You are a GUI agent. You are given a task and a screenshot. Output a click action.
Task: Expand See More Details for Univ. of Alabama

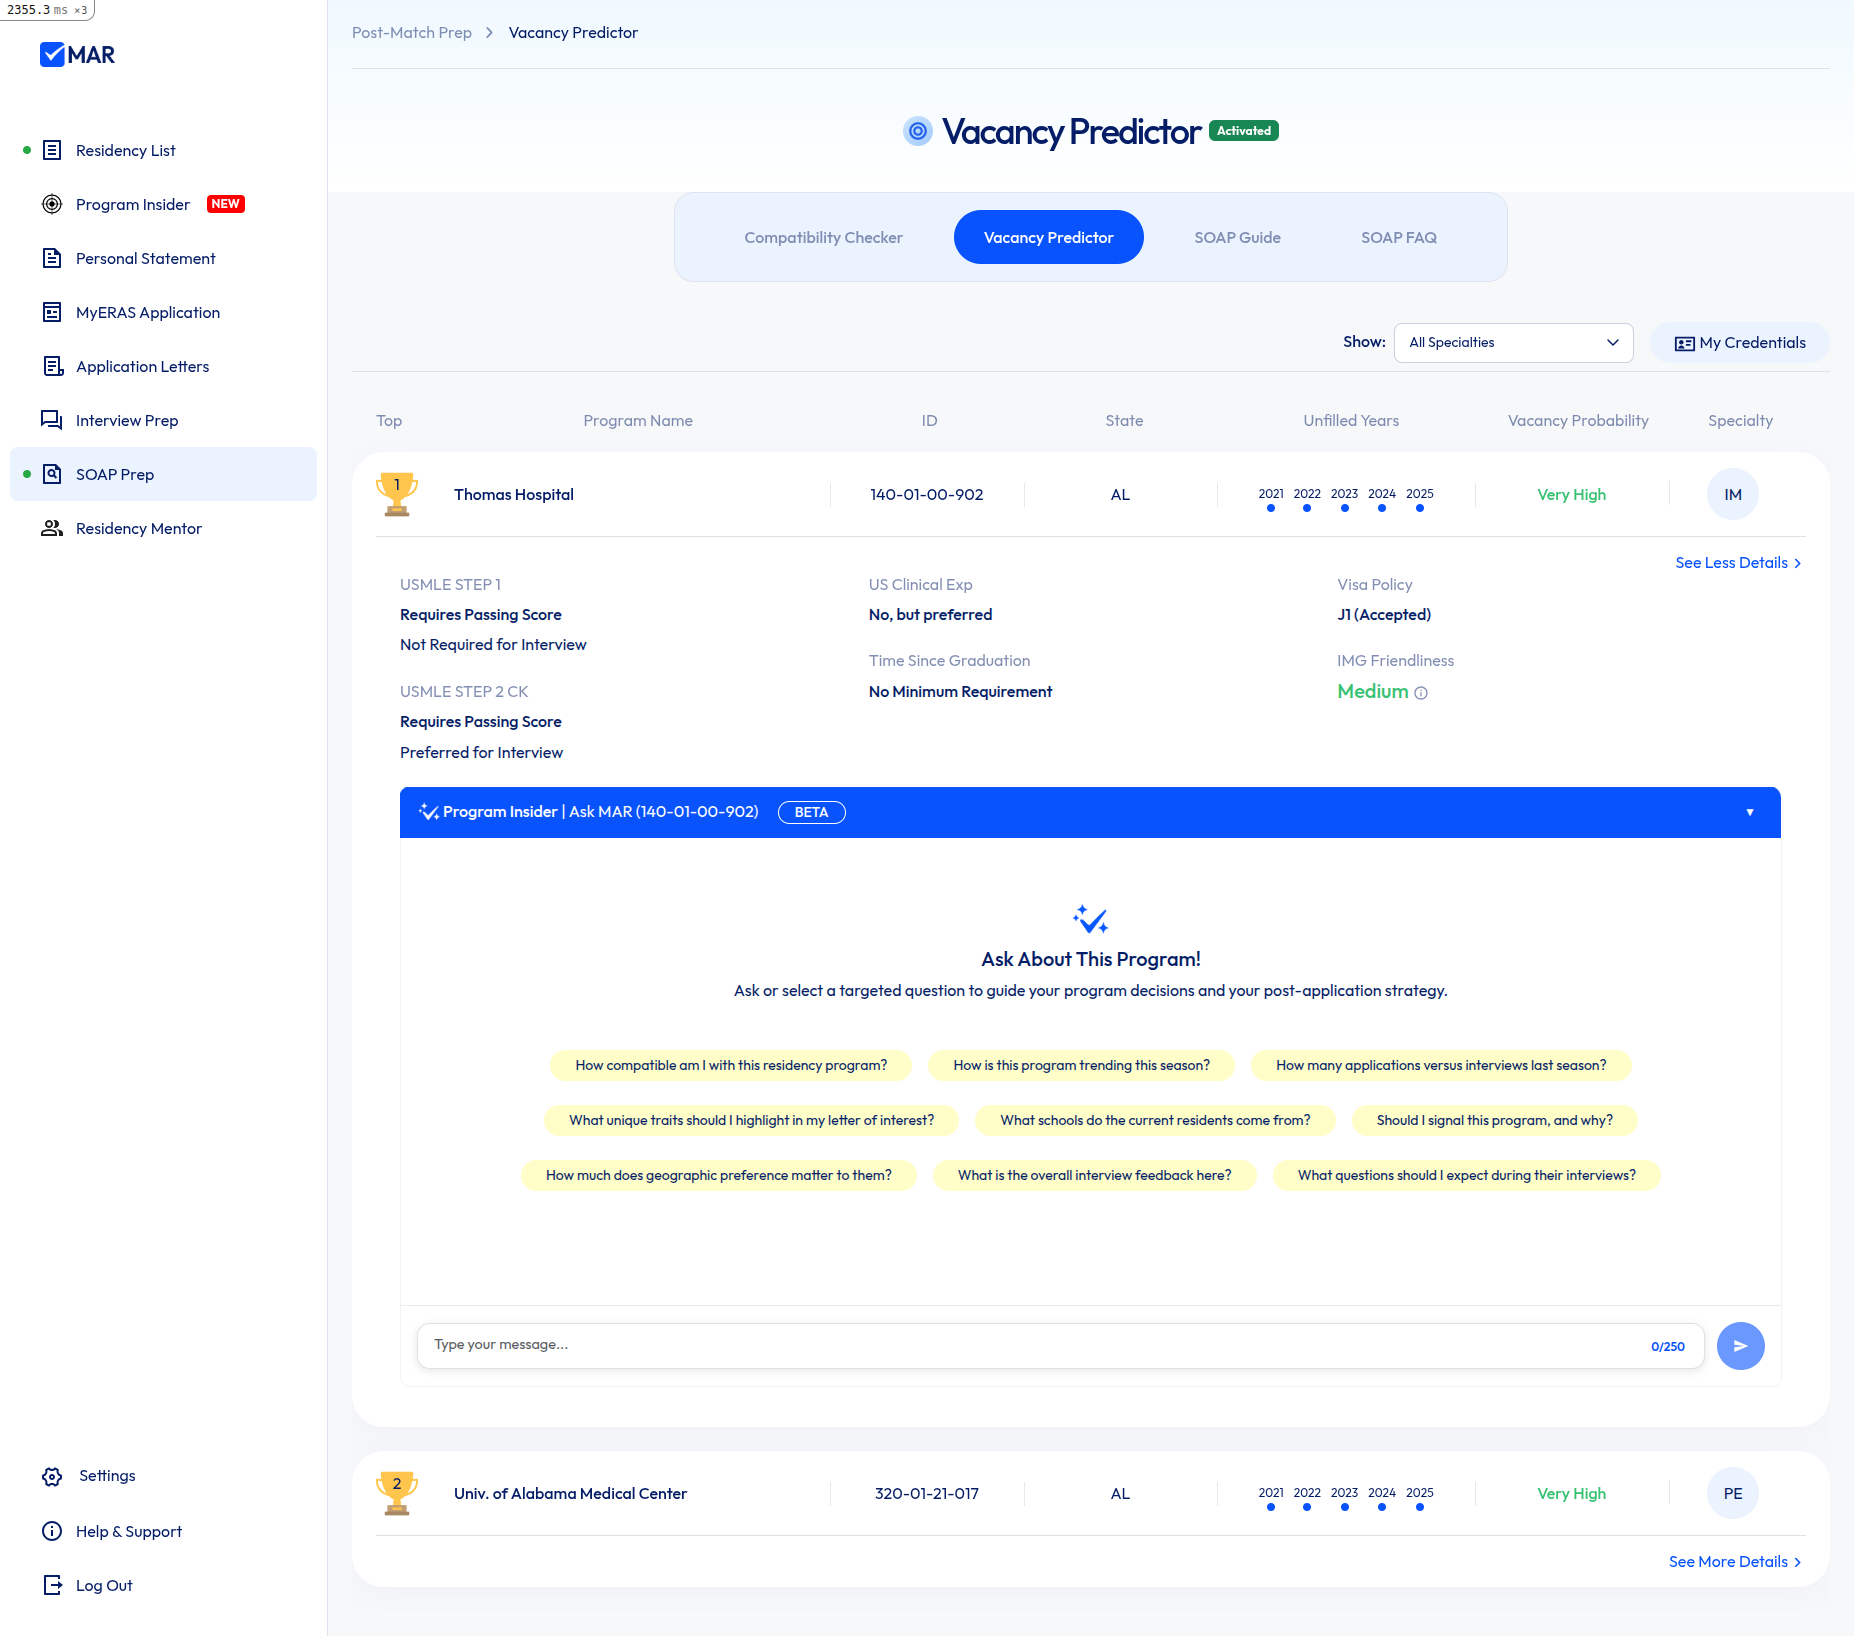[x=1734, y=1562]
